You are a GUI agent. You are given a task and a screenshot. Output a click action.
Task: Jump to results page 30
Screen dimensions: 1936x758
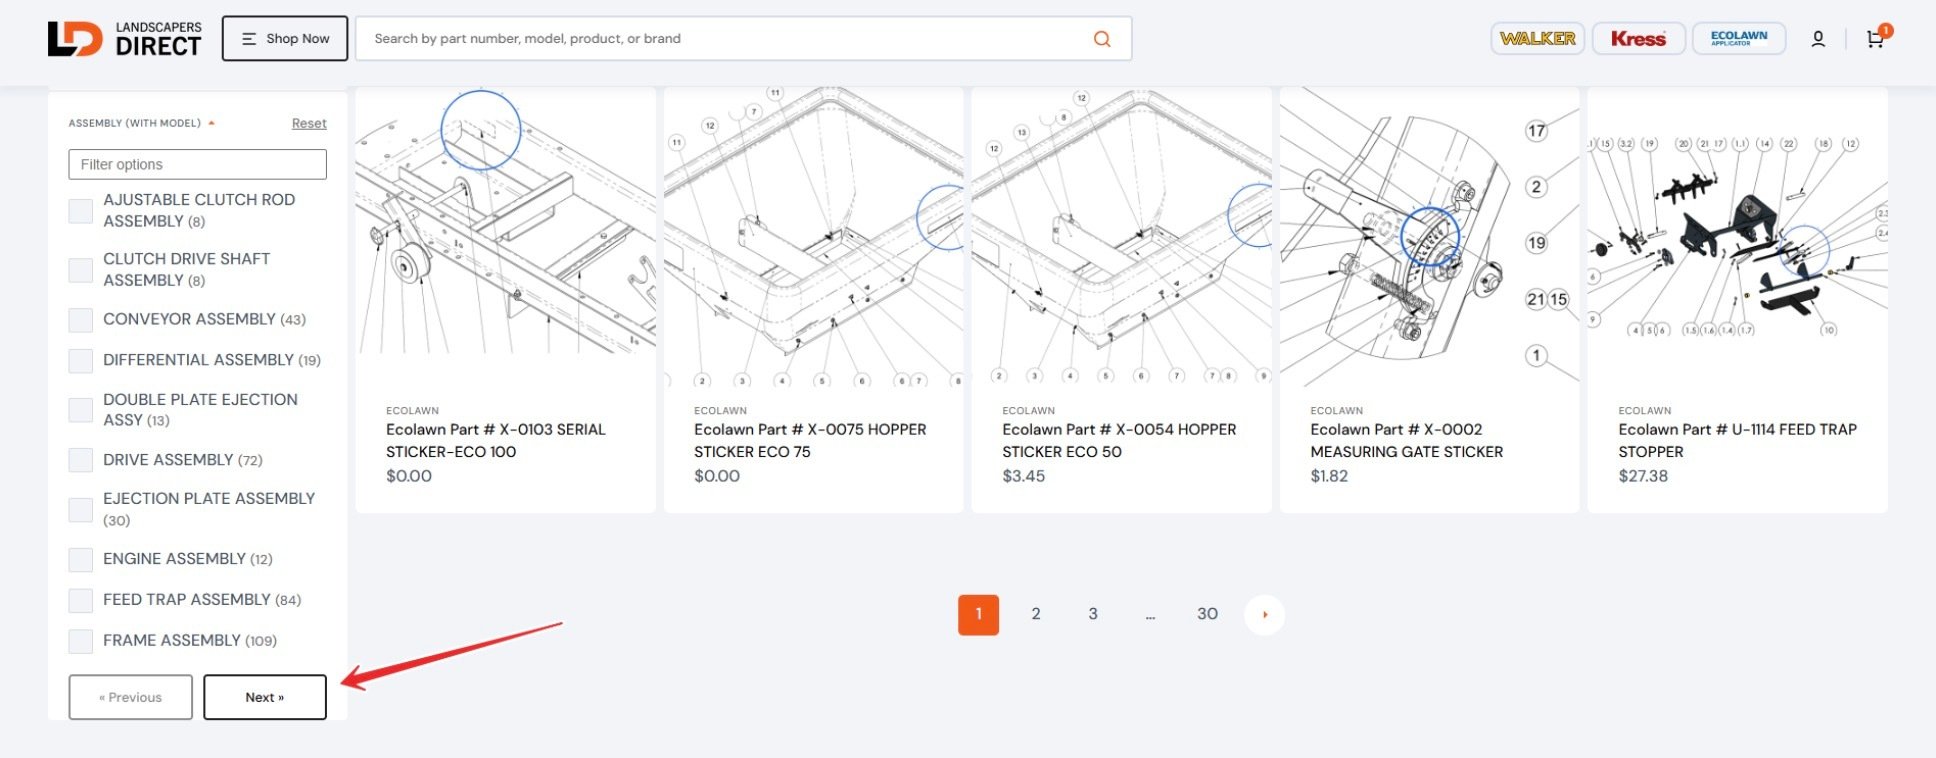pyautogui.click(x=1208, y=614)
